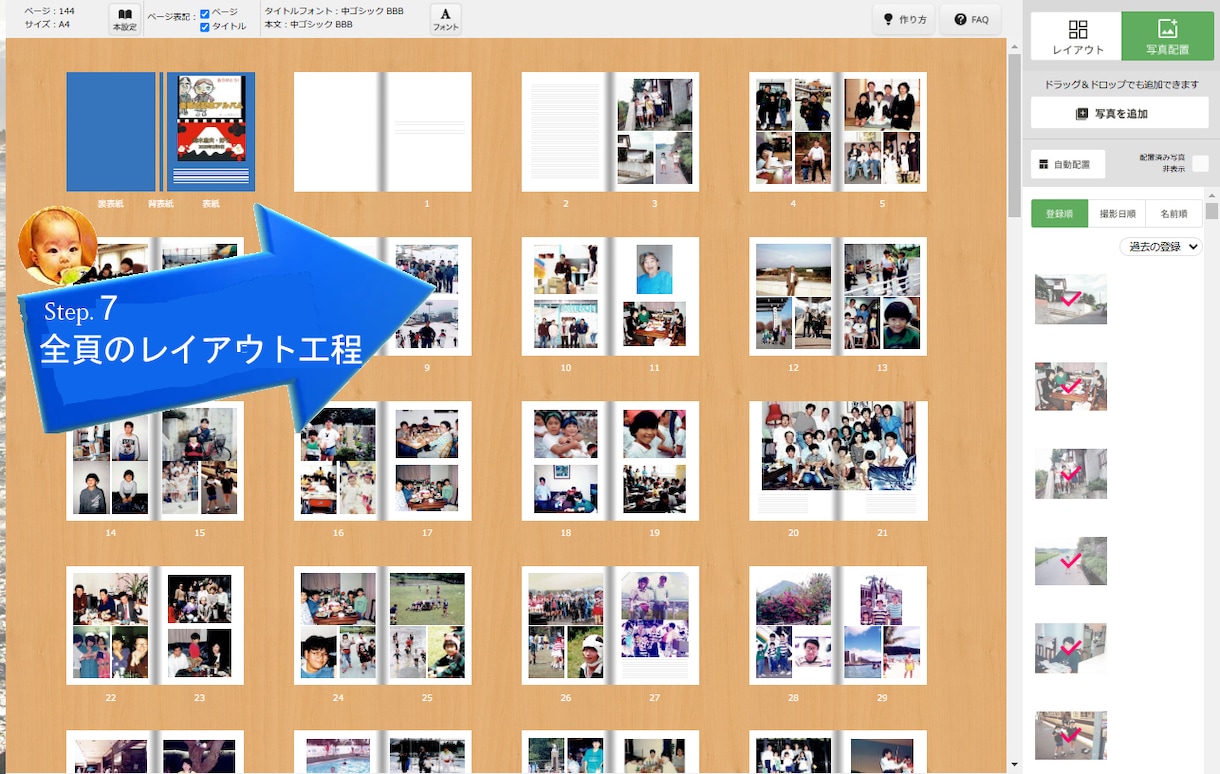This screenshot has width=1220, height=774.
Task: Open the 本設定 book settings icon
Action: coord(125,19)
